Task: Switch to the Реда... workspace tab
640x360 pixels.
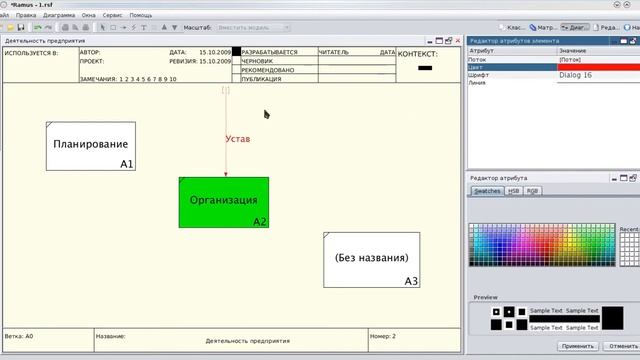Action: click(606, 27)
